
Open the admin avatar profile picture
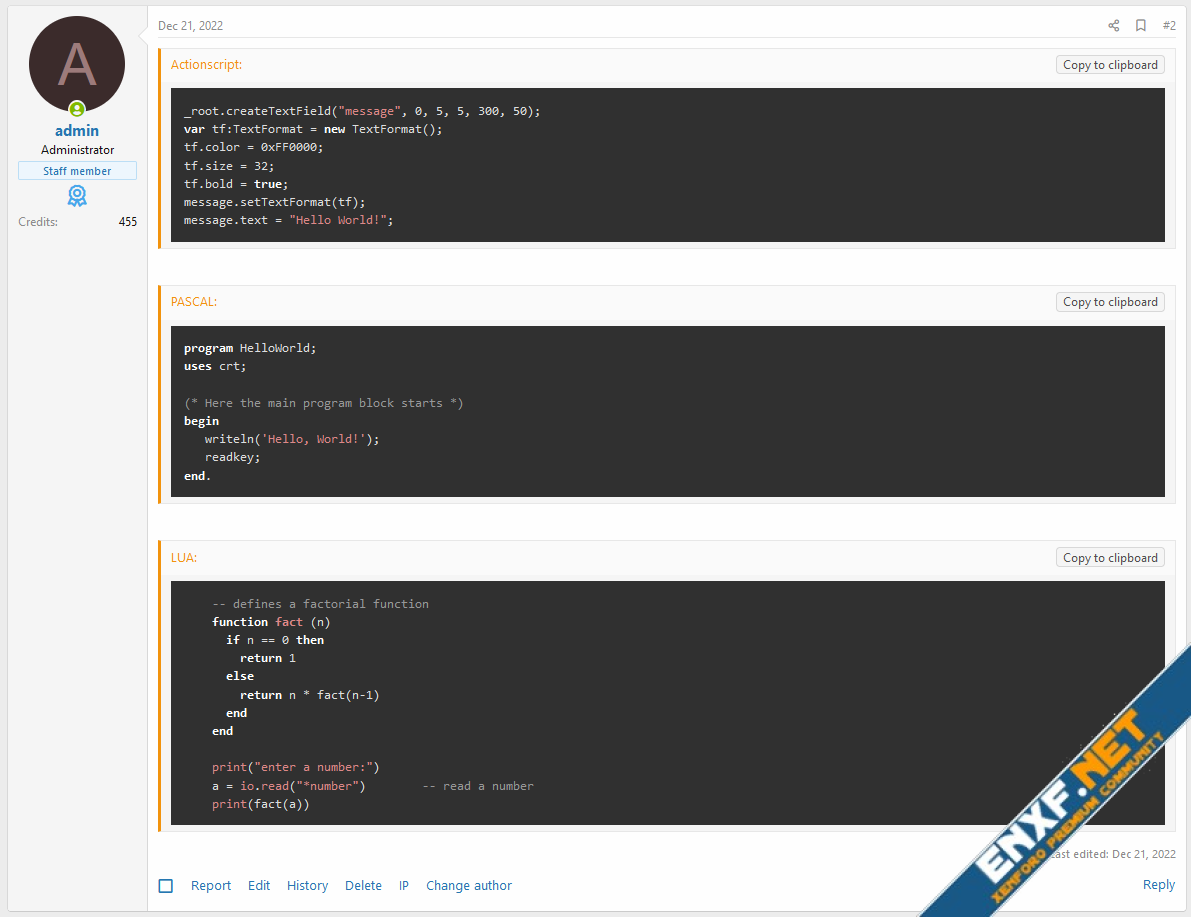point(77,64)
